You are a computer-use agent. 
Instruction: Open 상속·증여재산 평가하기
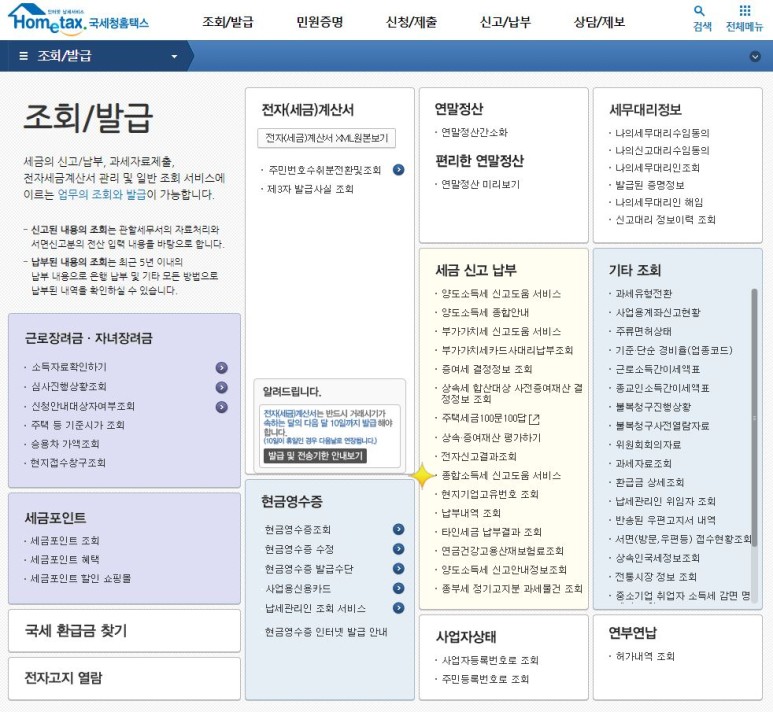click(491, 438)
